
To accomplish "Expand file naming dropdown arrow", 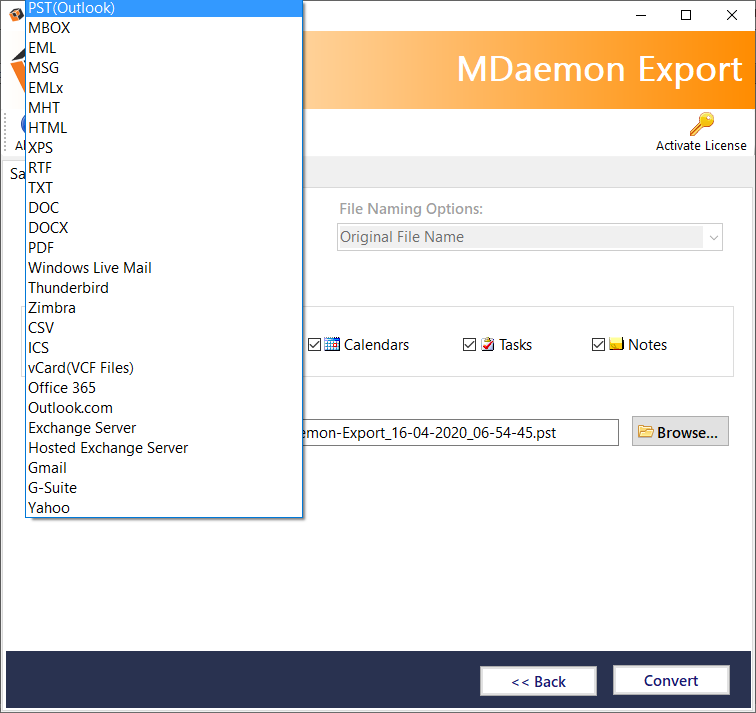I will (x=714, y=237).
